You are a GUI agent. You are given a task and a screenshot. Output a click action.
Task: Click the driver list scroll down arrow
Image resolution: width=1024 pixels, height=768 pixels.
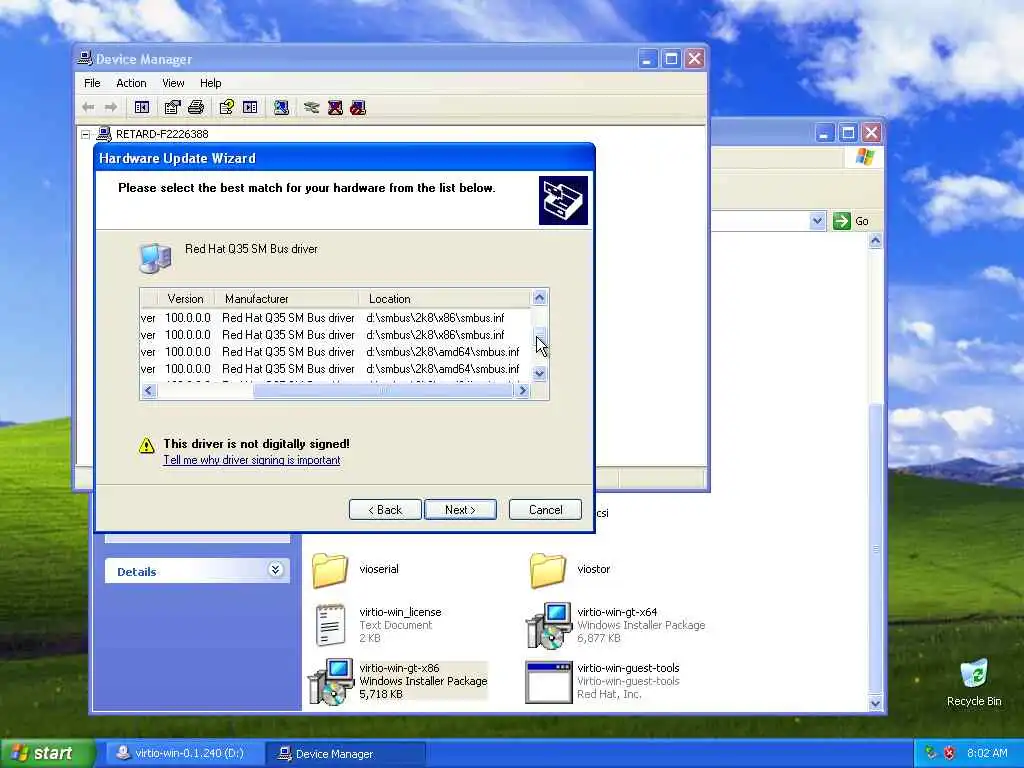[x=539, y=374]
